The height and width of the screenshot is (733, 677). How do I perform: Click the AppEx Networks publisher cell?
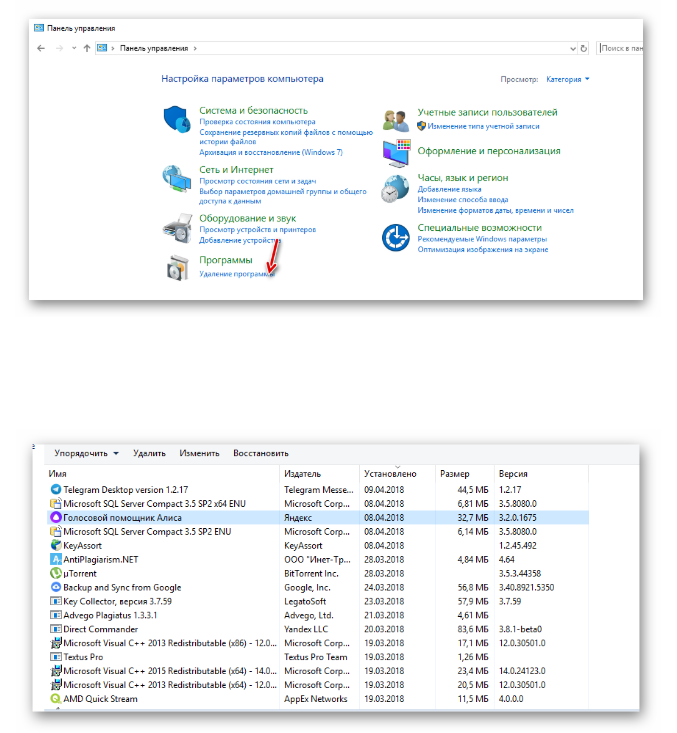316,698
